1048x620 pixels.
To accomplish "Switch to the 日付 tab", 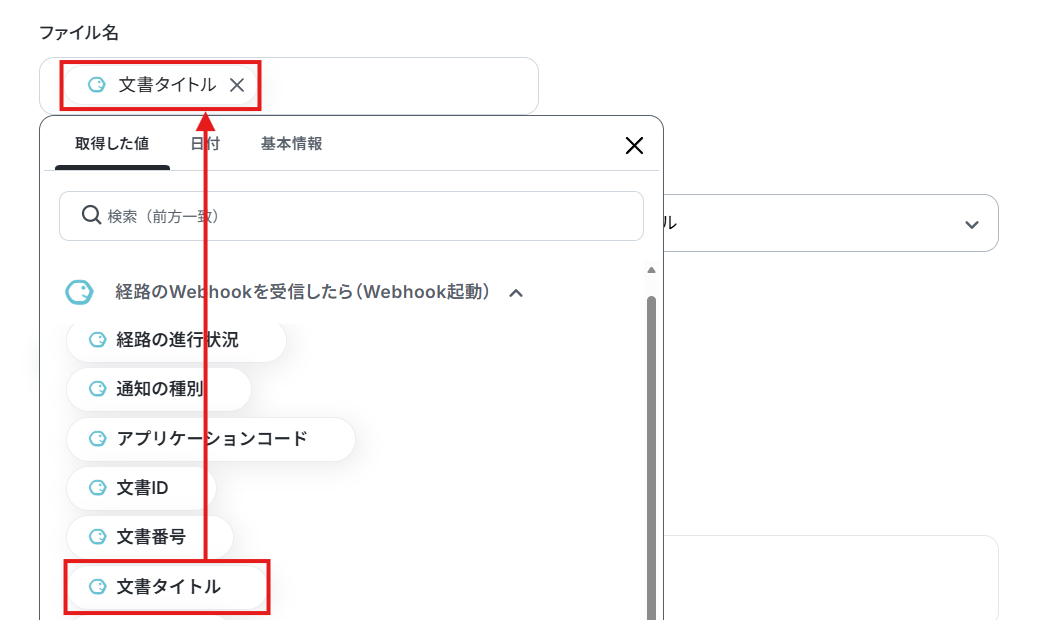I will [205, 144].
